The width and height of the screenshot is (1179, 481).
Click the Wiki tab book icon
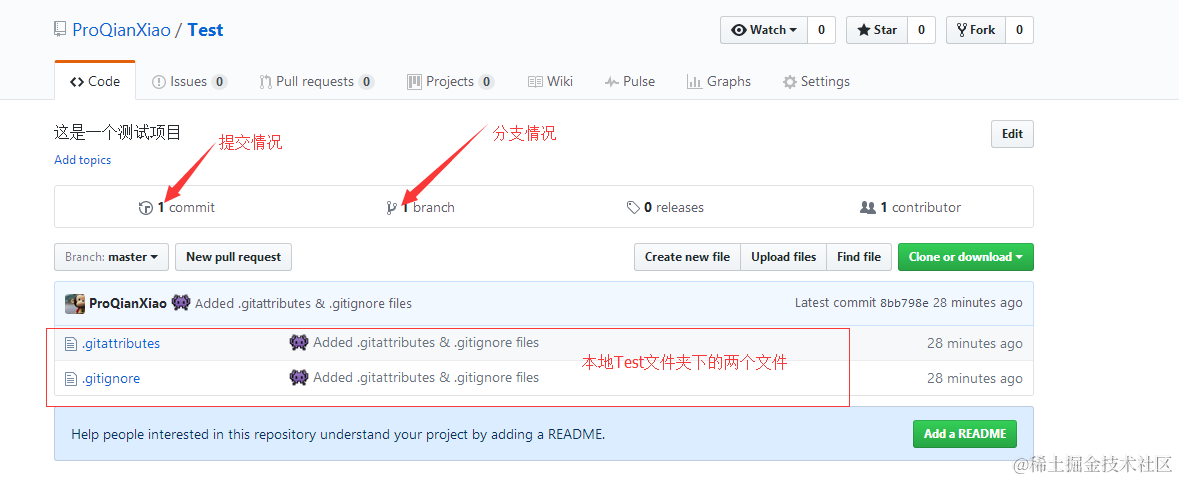point(535,82)
